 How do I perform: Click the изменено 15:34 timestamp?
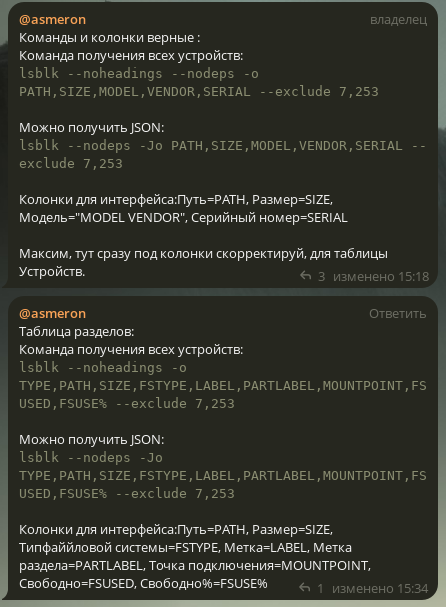(x=380, y=588)
